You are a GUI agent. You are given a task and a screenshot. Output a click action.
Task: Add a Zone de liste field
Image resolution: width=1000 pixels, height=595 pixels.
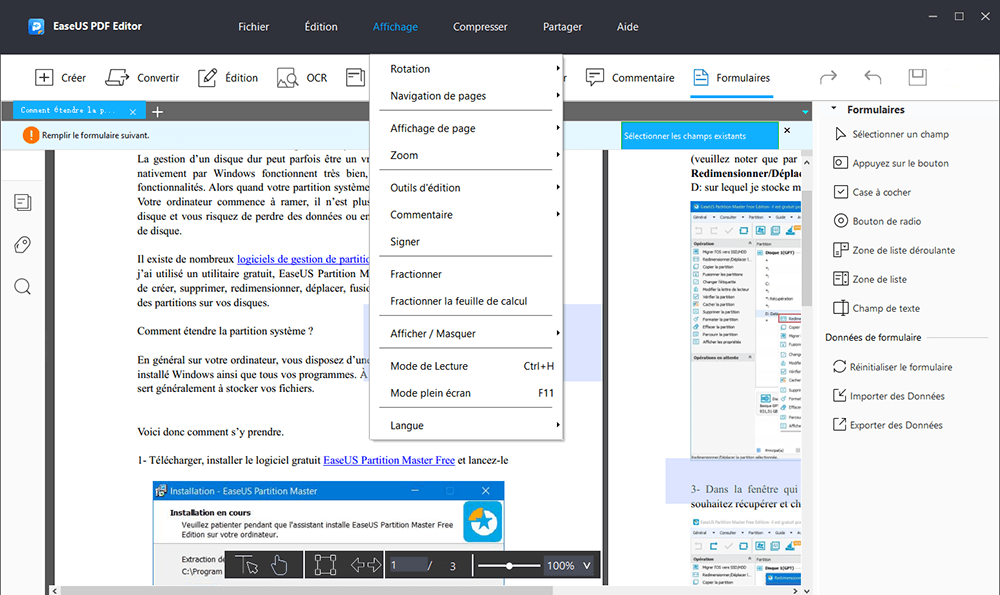870,279
